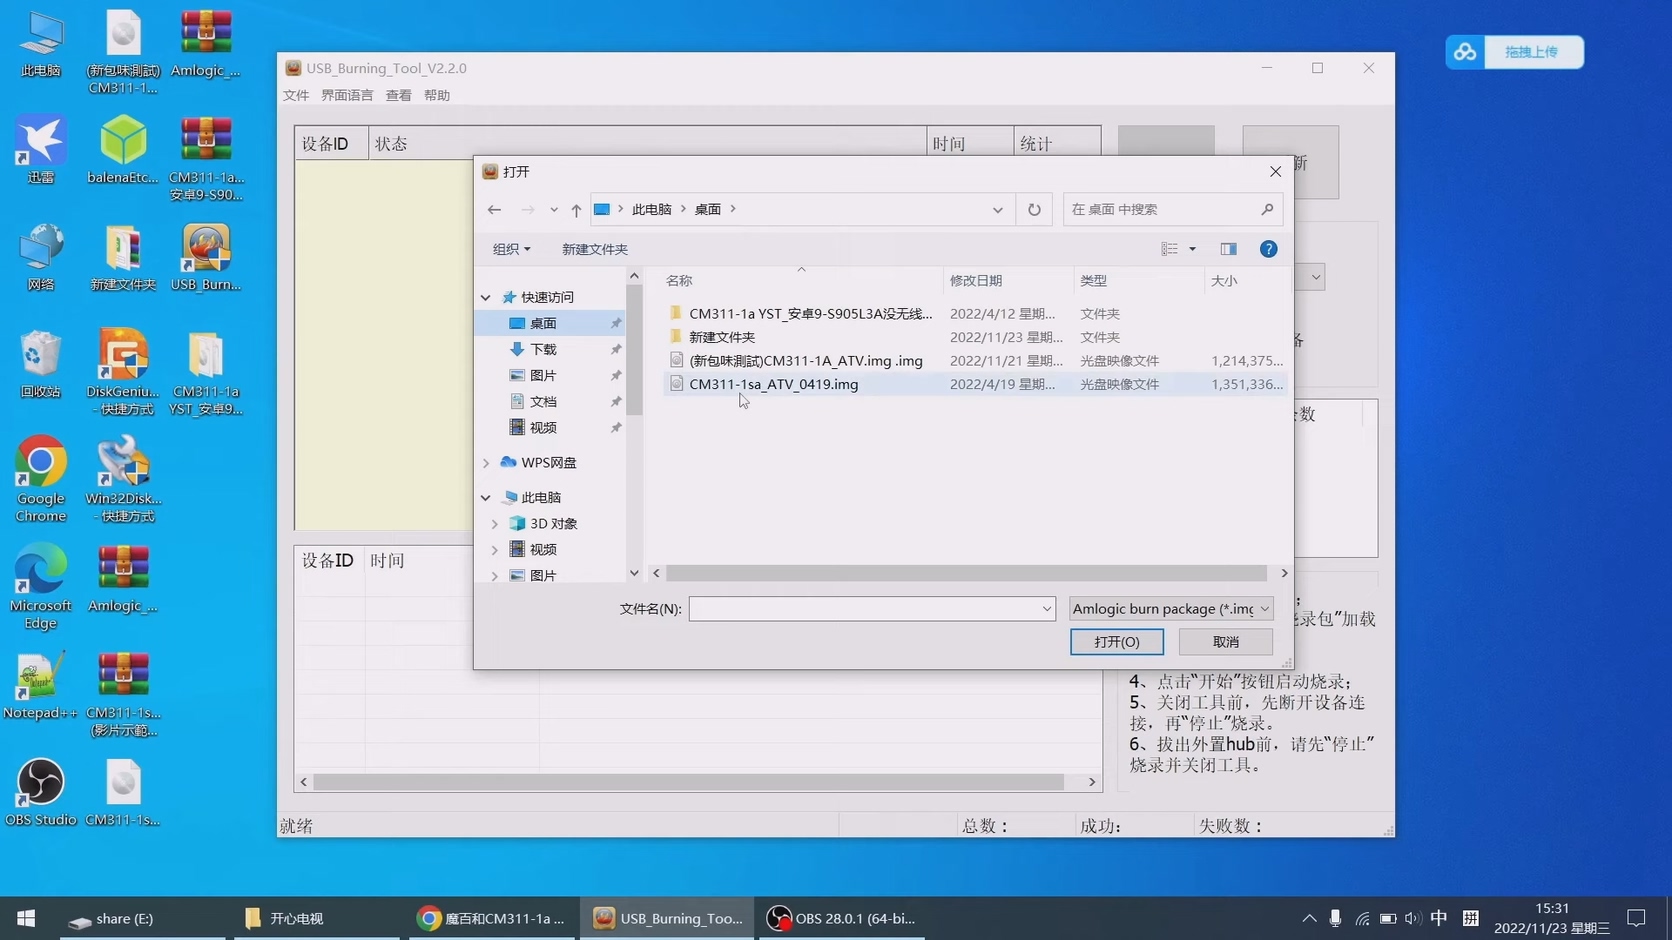Screen dimensions: 1672x940
Task: Open the 组织 dropdown menu
Action: [x=511, y=248]
